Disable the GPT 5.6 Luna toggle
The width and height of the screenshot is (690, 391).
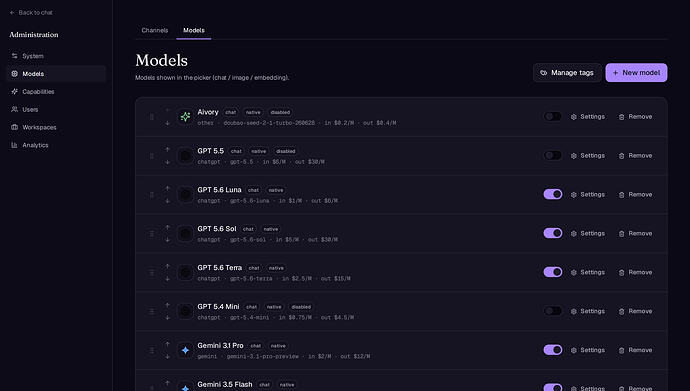coord(553,194)
